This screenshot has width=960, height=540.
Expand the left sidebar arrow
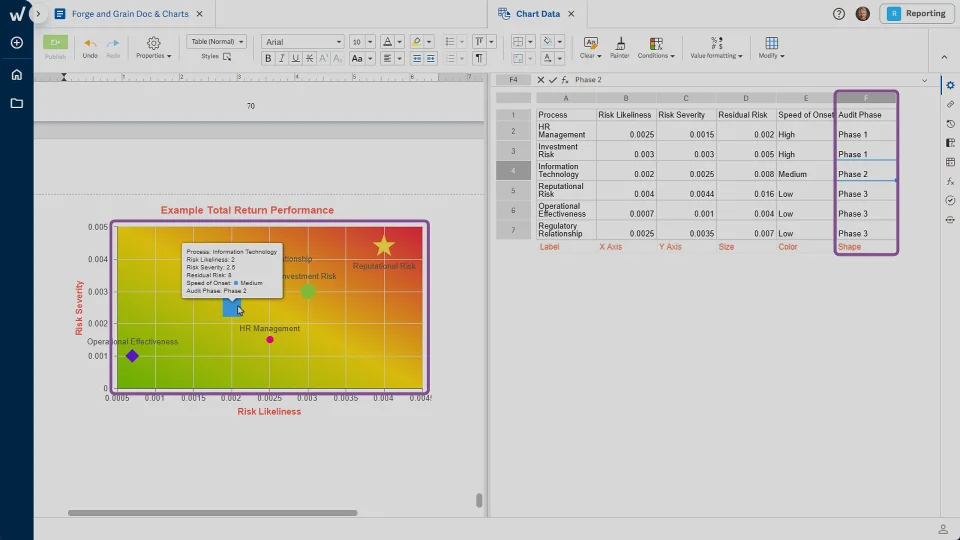click(38, 13)
